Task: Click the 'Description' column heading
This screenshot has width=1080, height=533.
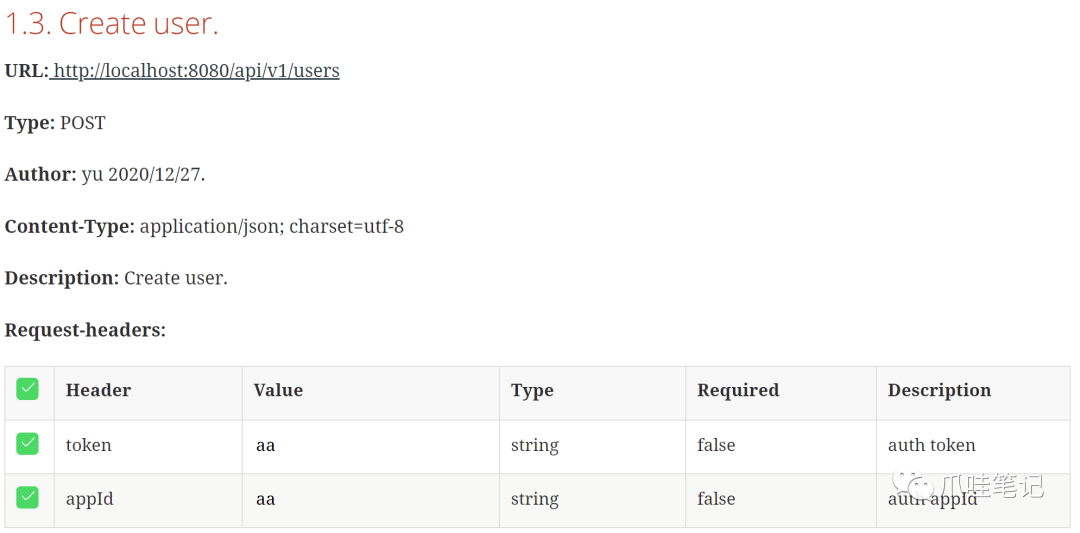Action: point(939,390)
